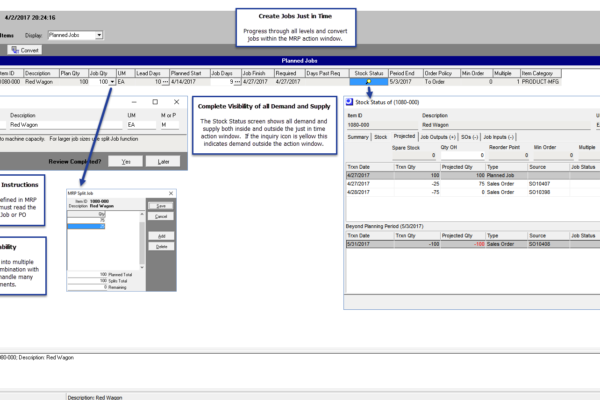Open the Job Days ellipsis lookup
The height and width of the screenshot is (400, 600).
237,82
